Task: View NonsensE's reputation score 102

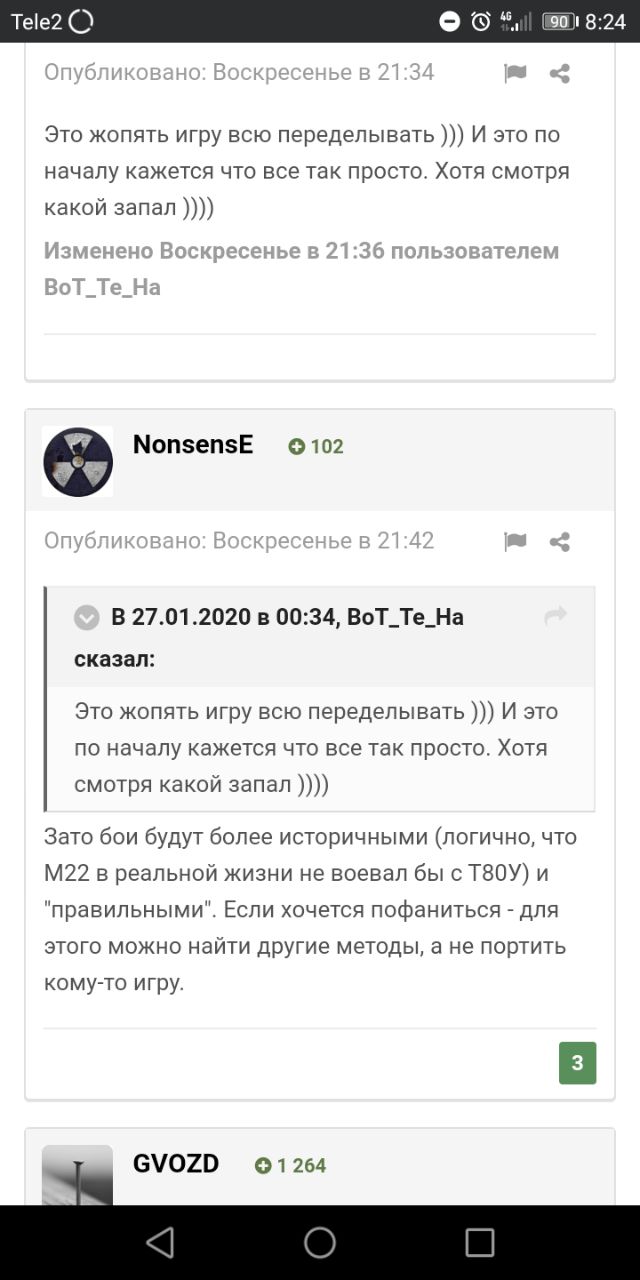Action: point(316,447)
